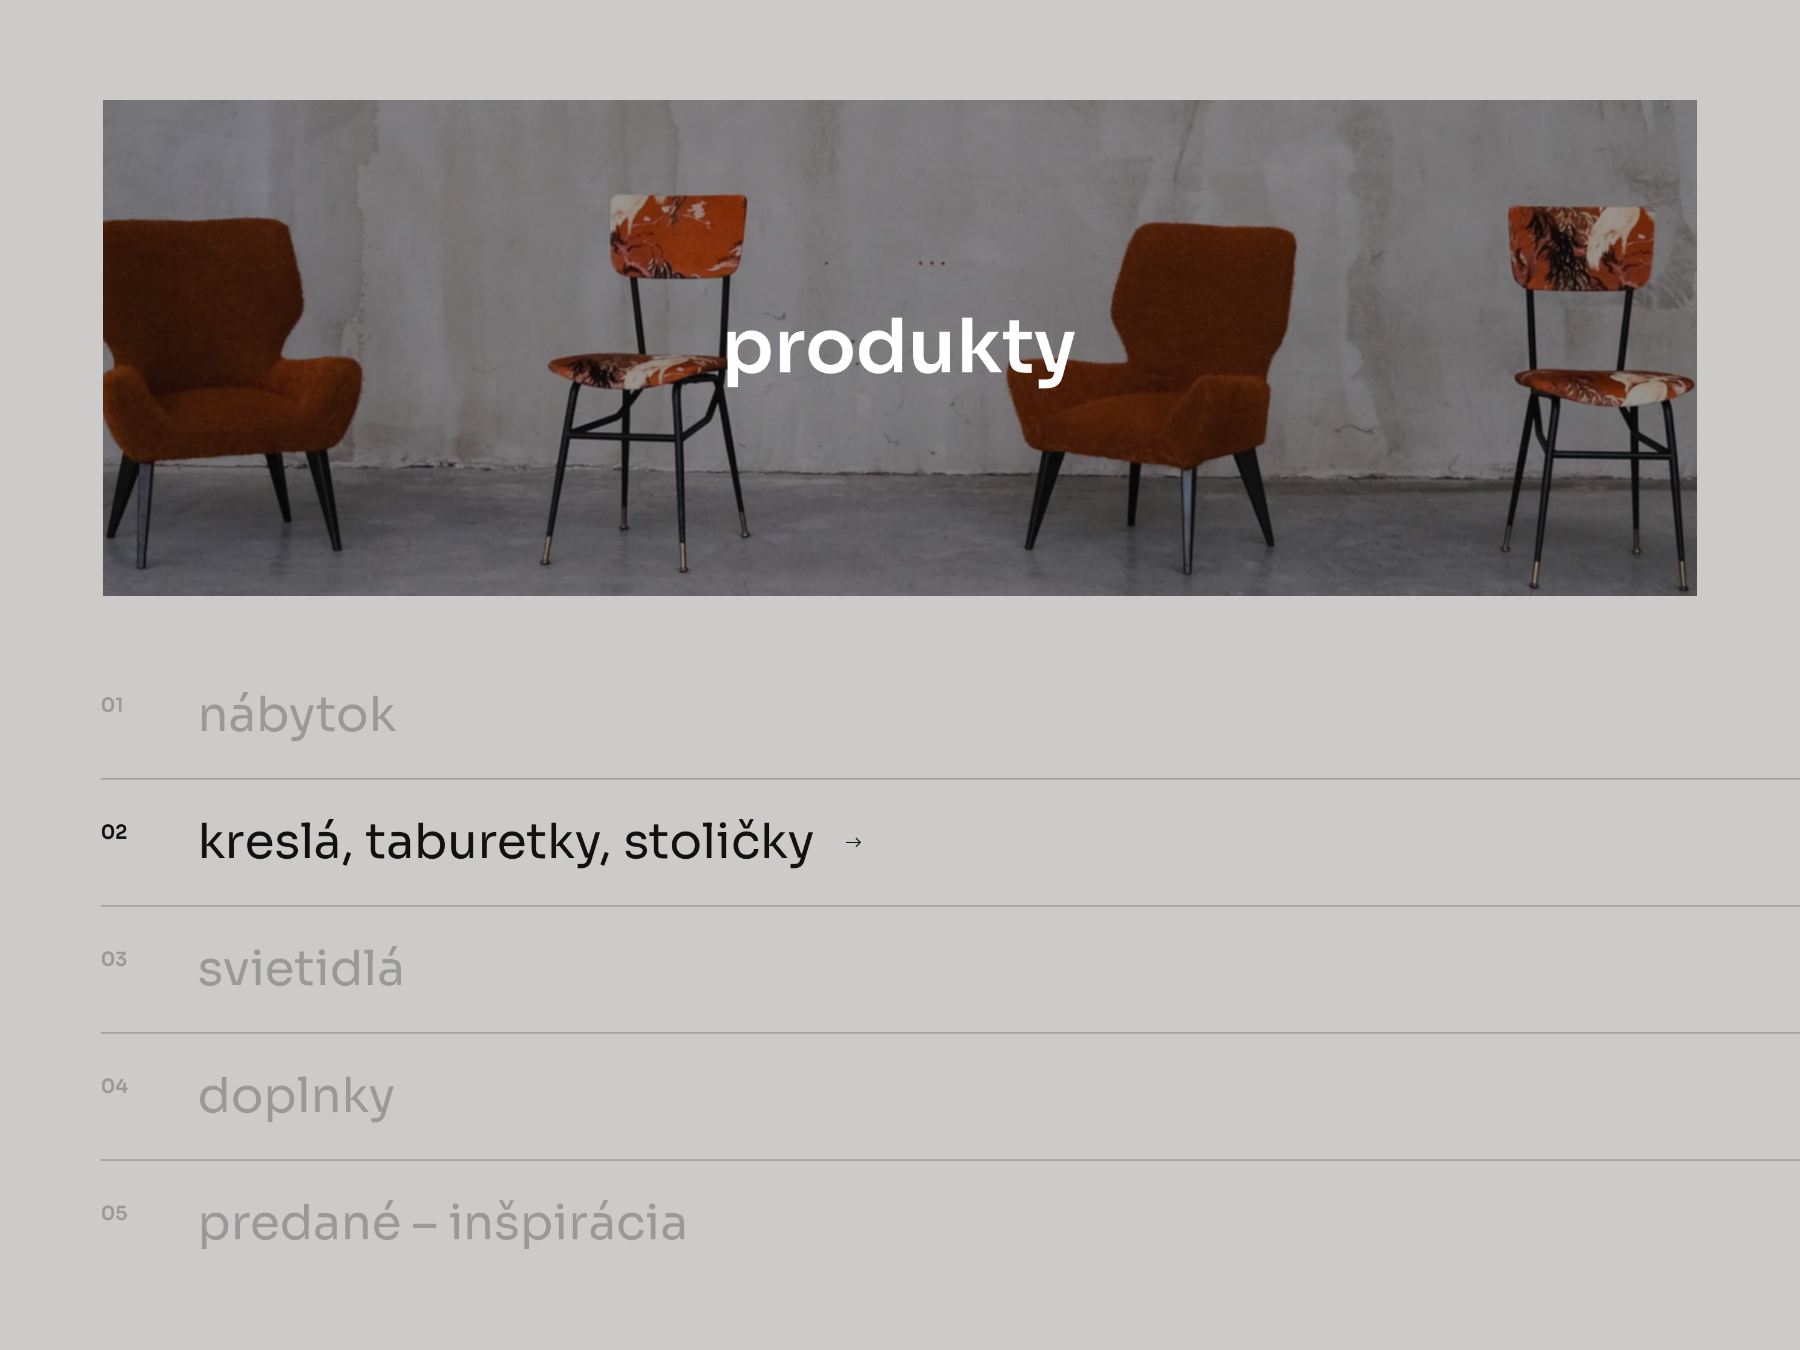Click the divider line below doplnky

click(950, 1160)
